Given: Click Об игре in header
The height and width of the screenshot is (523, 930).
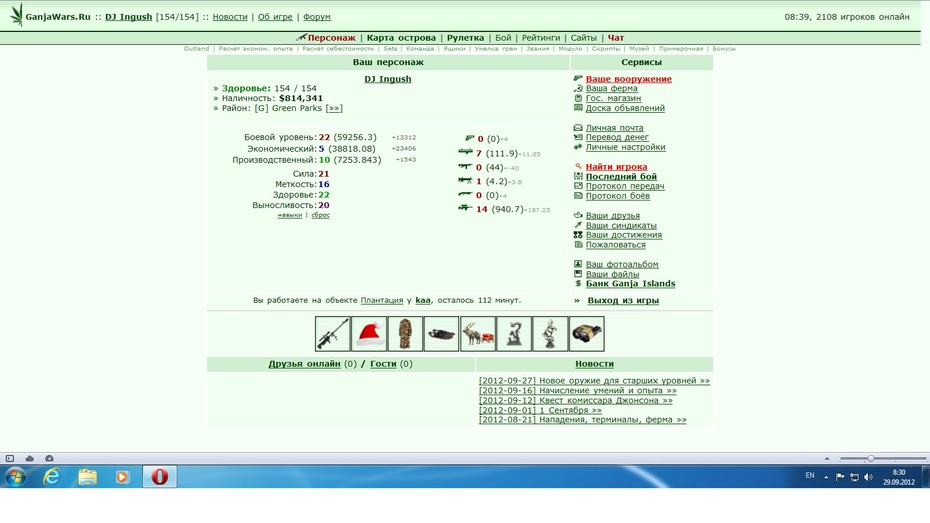Looking at the screenshot, I should tap(275, 17).
